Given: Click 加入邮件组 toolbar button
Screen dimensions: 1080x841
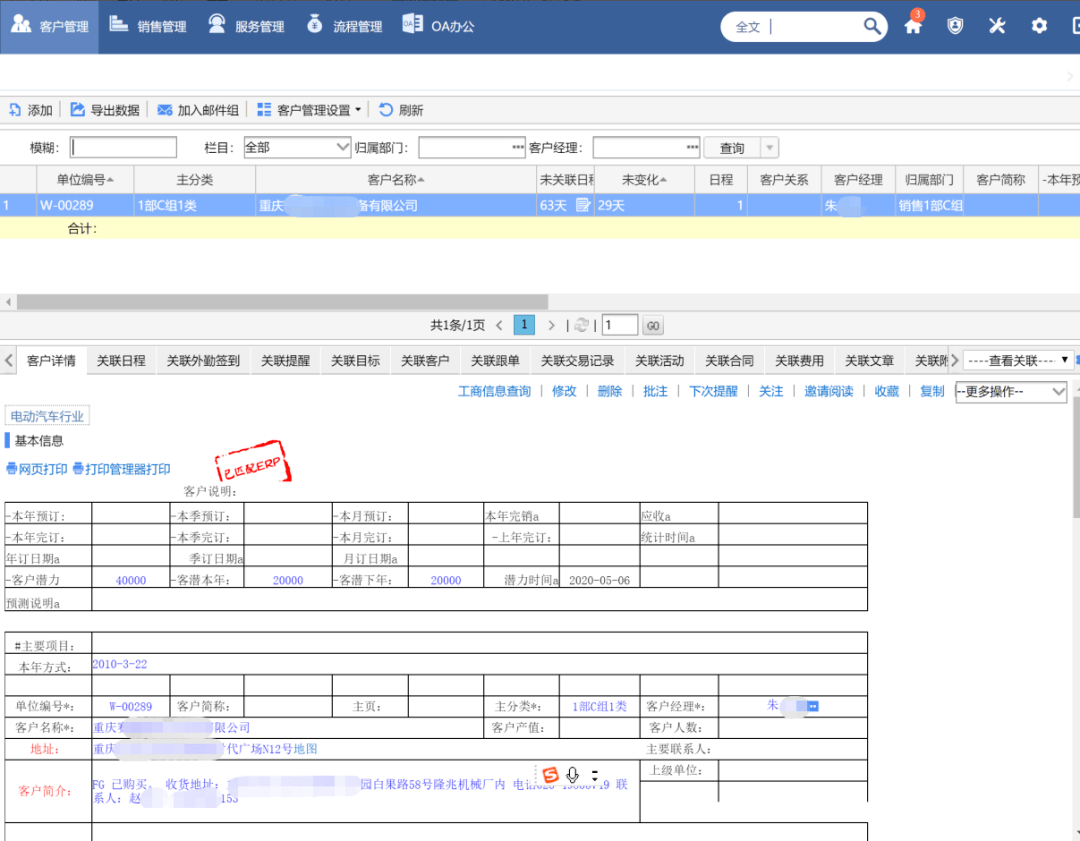Looking at the screenshot, I should point(198,110).
